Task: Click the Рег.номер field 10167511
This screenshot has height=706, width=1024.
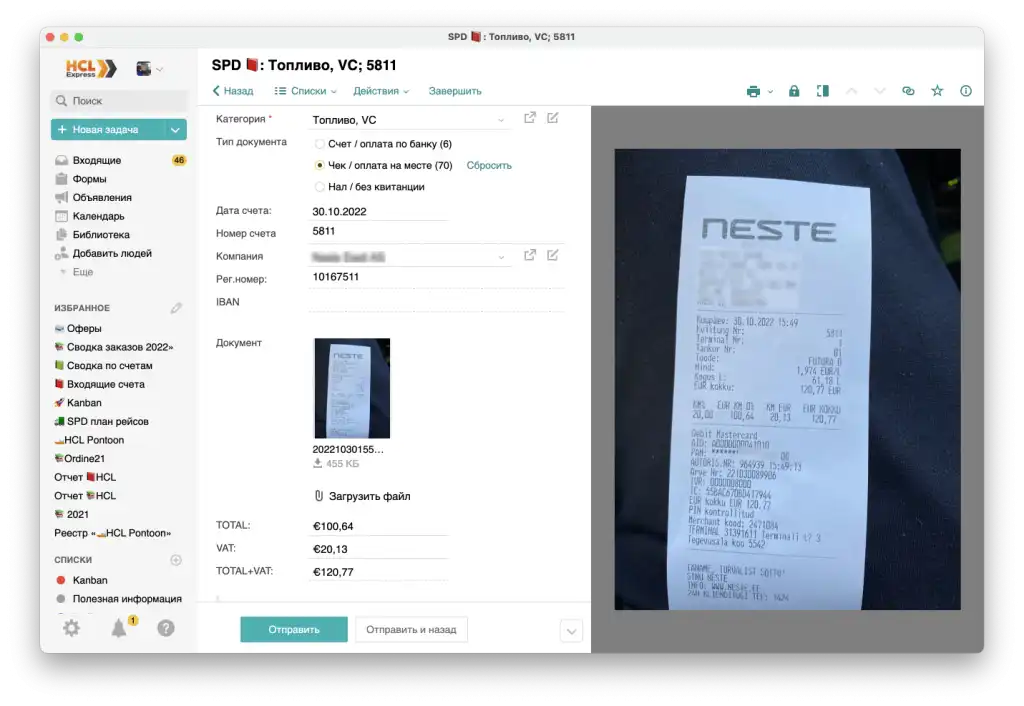Action: click(x=436, y=277)
